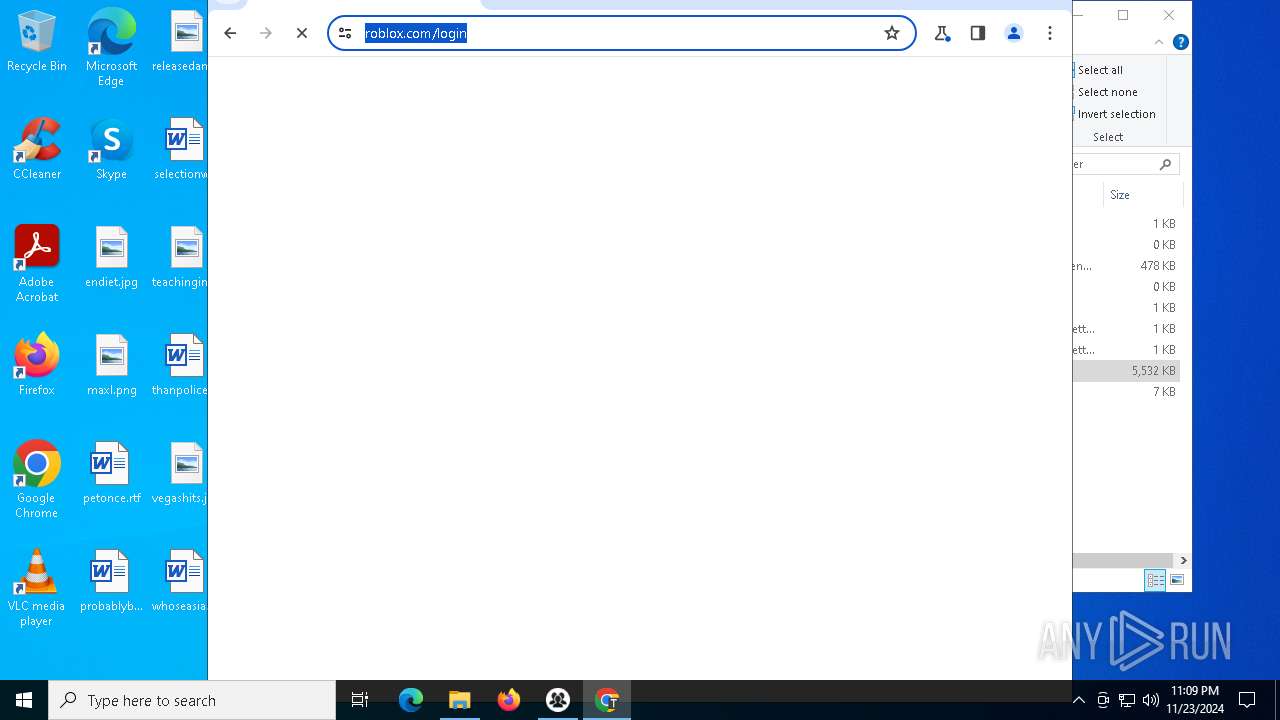Viewport: 1280px width, 720px height.
Task: Select Microsoft Edge desktop shortcut
Action: coord(111,48)
